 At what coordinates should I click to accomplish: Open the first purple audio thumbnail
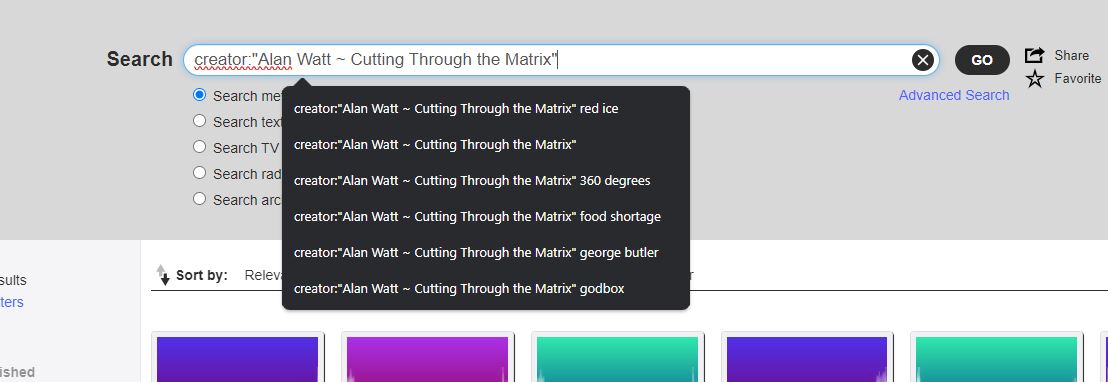click(237, 359)
